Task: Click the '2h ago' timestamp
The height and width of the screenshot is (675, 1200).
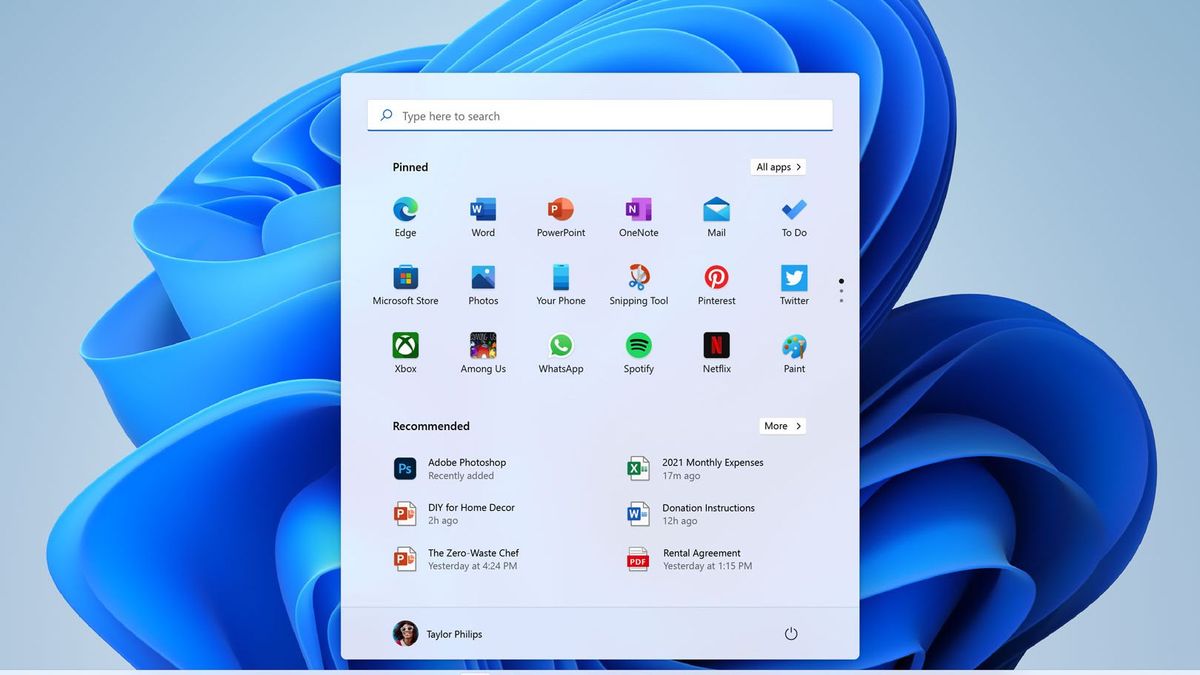Action: (x=443, y=521)
